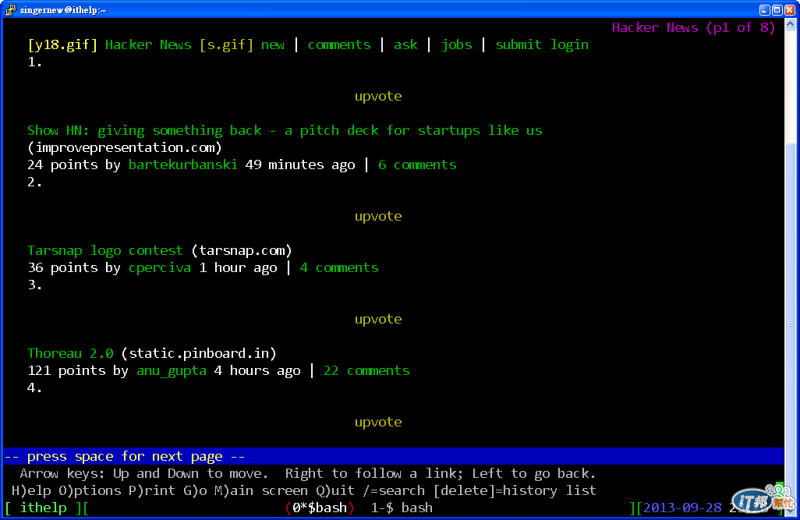Click '[delete]=history list' in footer
Screen dimensions: 800x520
[x=515, y=491]
